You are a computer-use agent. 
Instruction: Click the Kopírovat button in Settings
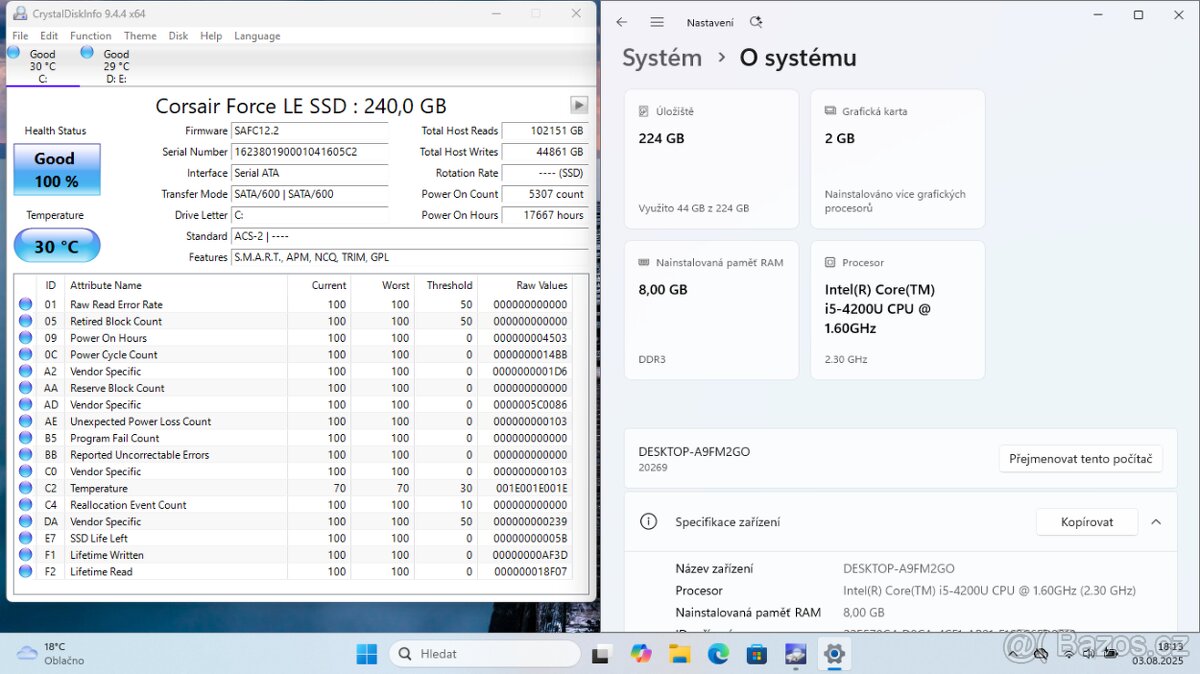tap(1087, 521)
